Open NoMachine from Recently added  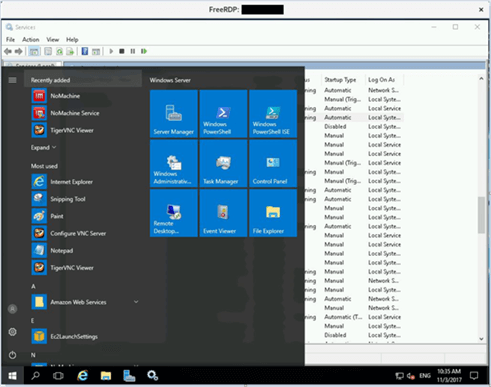coord(65,96)
